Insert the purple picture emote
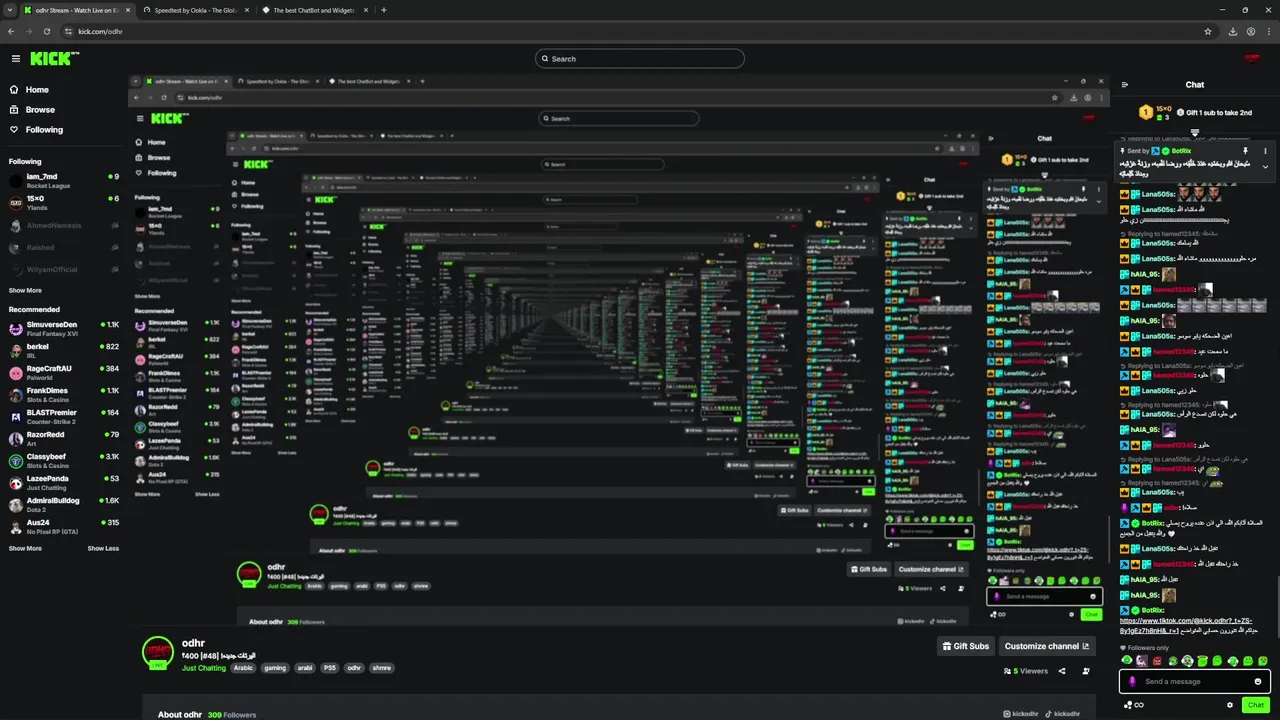Screen dimensions: 1280x720 click(1142, 661)
